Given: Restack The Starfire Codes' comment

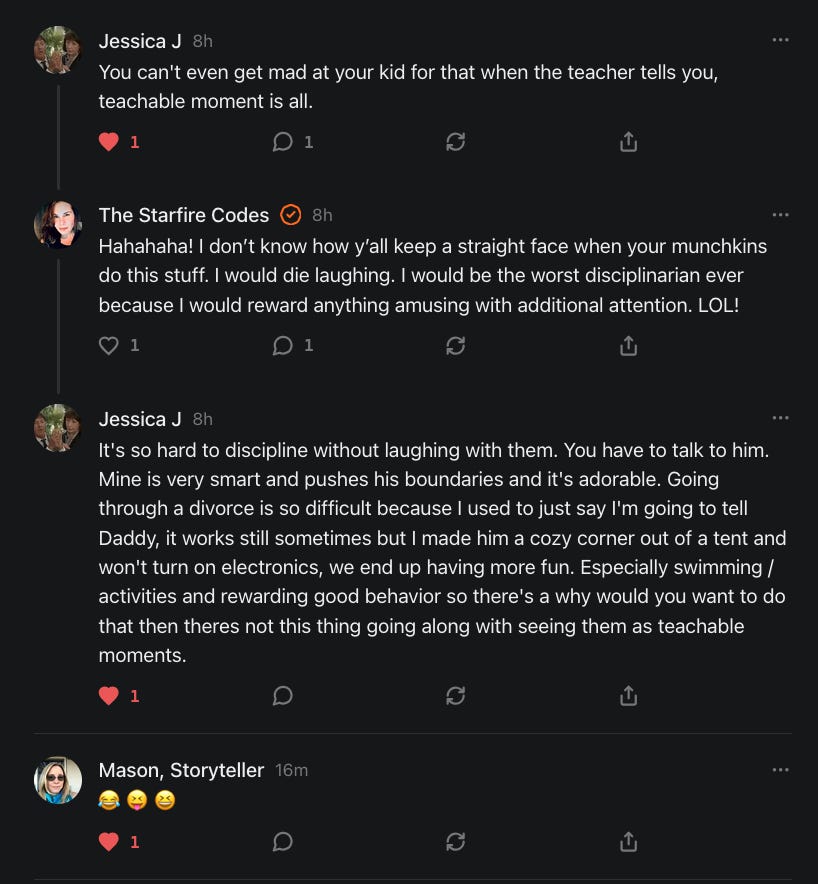Looking at the screenshot, I should click(x=455, y=345).
